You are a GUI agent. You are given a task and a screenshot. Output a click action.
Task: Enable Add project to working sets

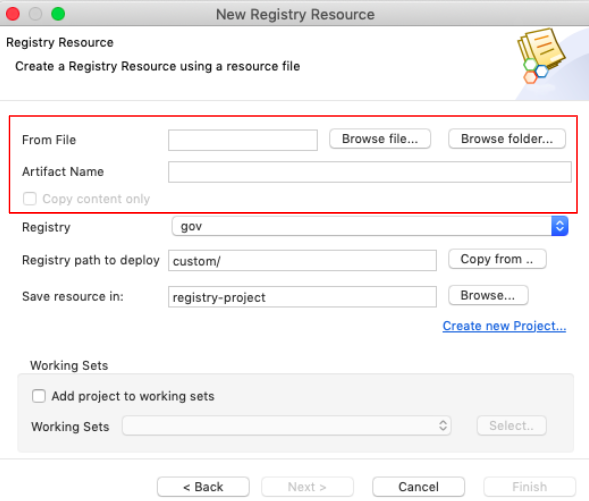[x=39, y=396]
